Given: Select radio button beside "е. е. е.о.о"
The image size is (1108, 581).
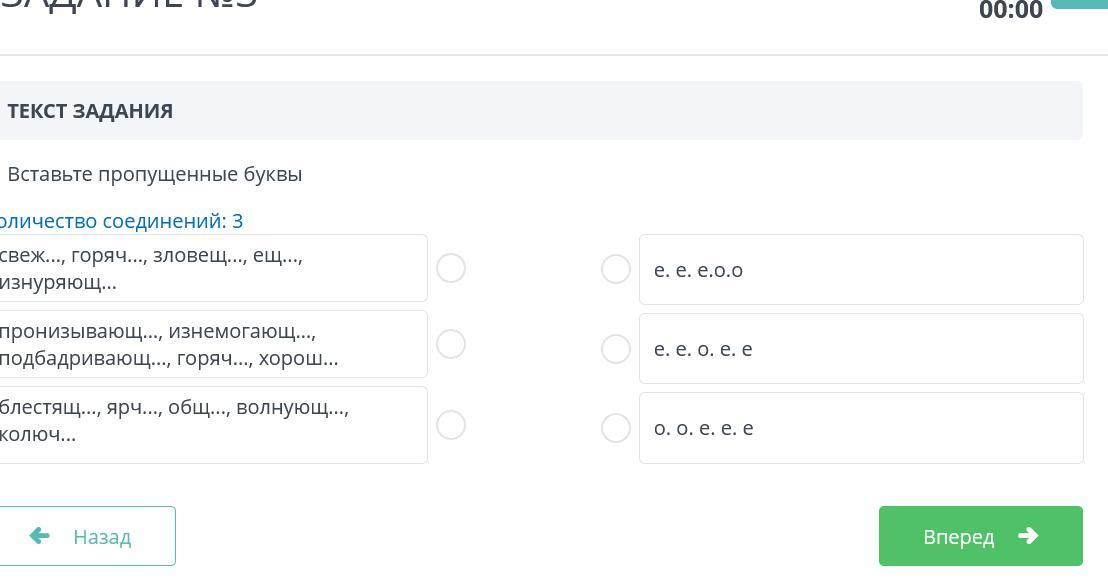Looking at the screenshot, I should click(x=616, y=269).
